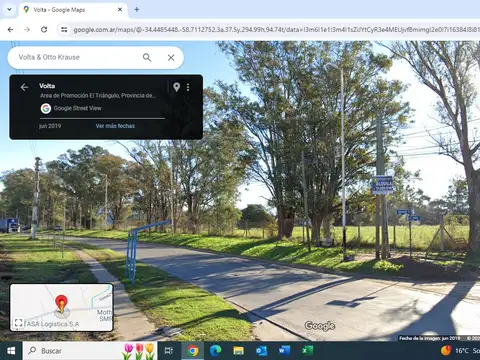Open Task View from the taskbar
Viewport: 480px width, 360px height.
point(169,351)
